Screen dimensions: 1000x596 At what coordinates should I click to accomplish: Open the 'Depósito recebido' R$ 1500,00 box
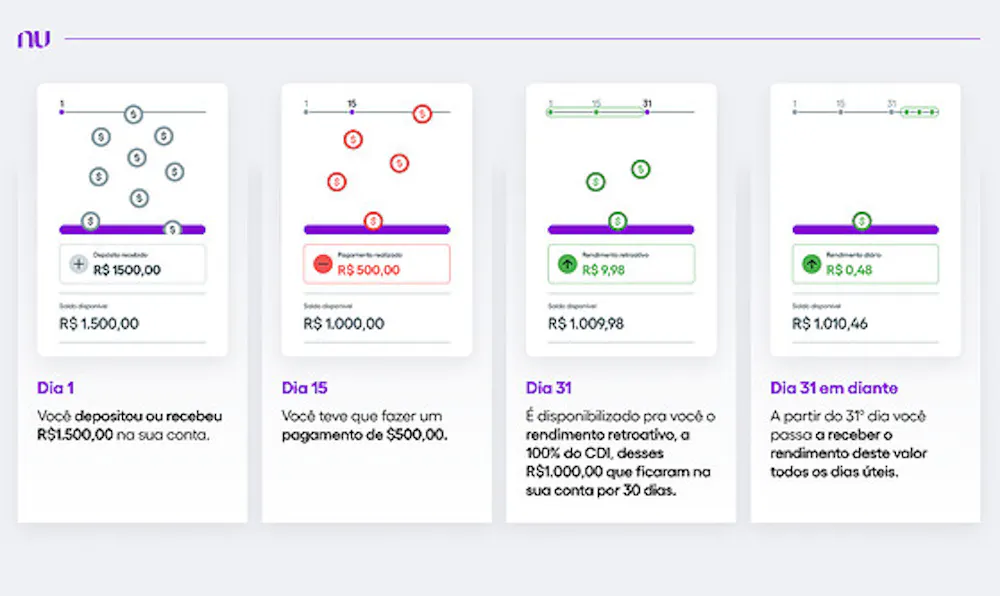pyautogui.click(x=133, y=264)
